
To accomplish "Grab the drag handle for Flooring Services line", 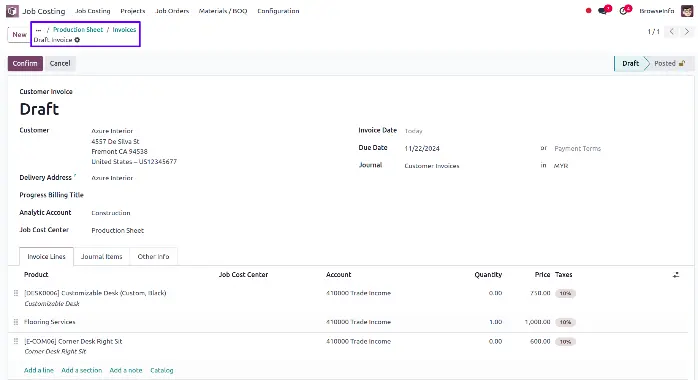I will pyautogui.click(x=16, y=322).
